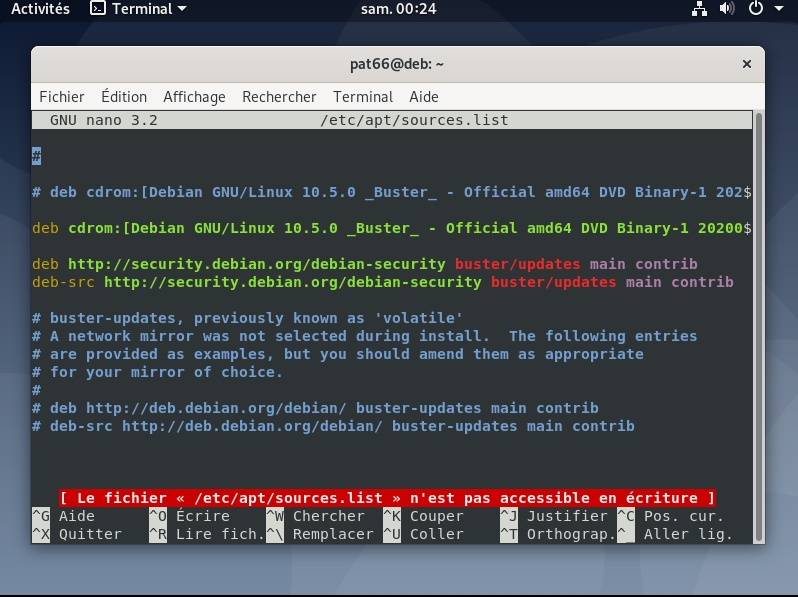This screenshot has width=798, height=597.
Task: Open the Terminal application menu dropdown
Action: click(x=138, y=9)
